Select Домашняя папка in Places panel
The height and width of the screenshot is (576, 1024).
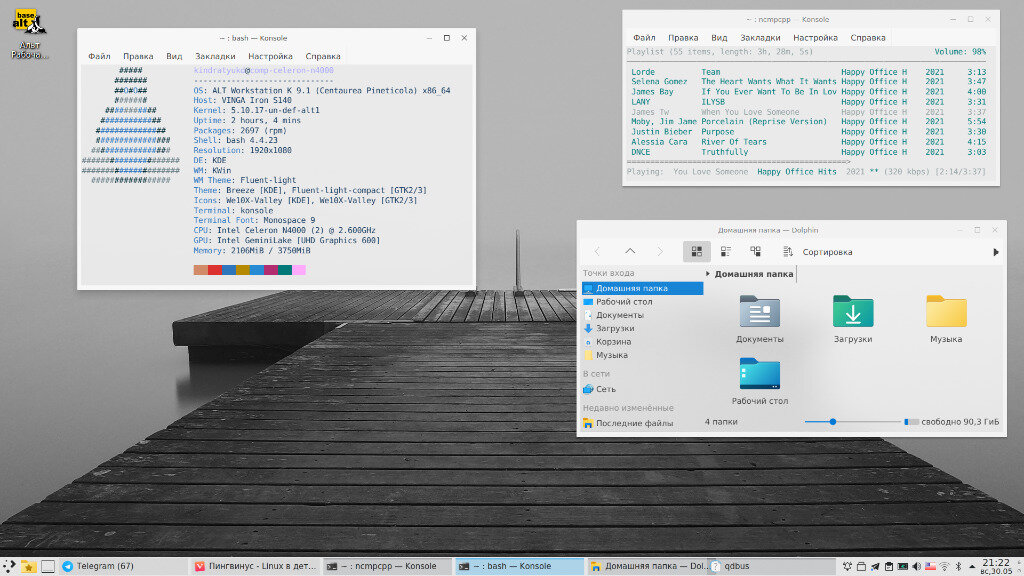coord(643,288)
